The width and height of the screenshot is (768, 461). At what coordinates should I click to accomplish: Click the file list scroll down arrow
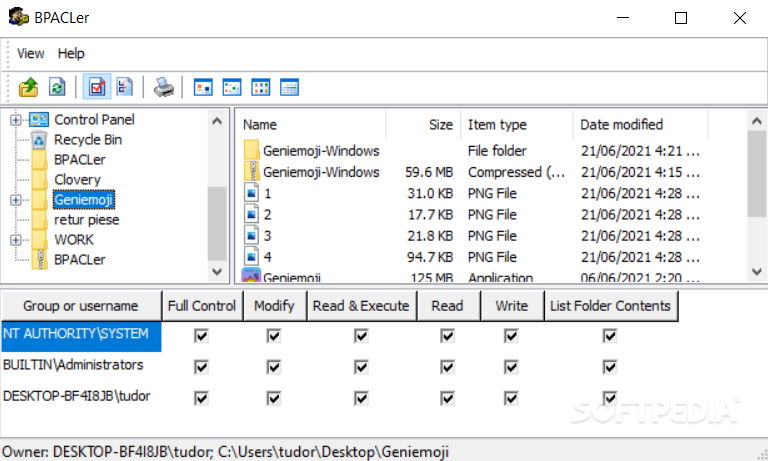[757, 271]
